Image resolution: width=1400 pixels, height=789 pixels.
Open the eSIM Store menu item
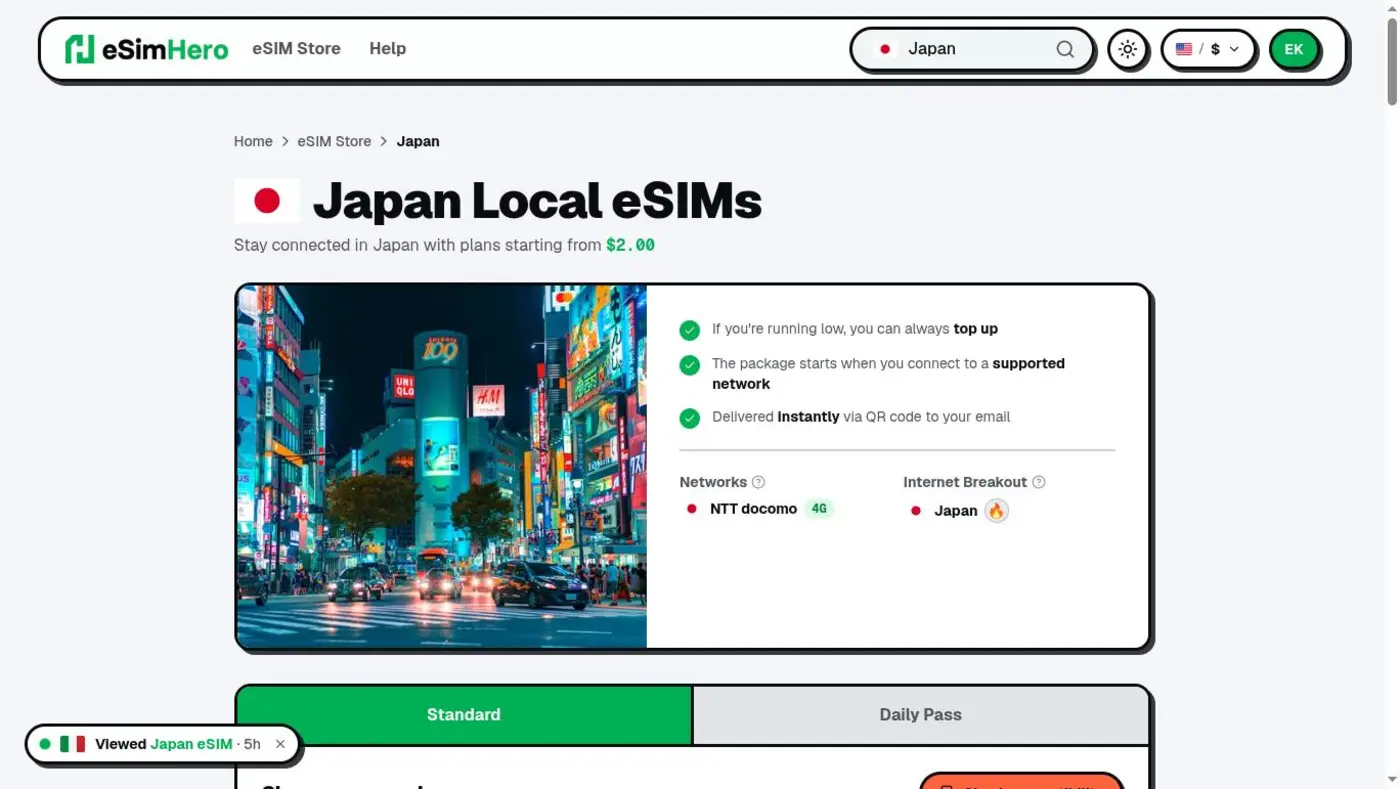[296, 49]
